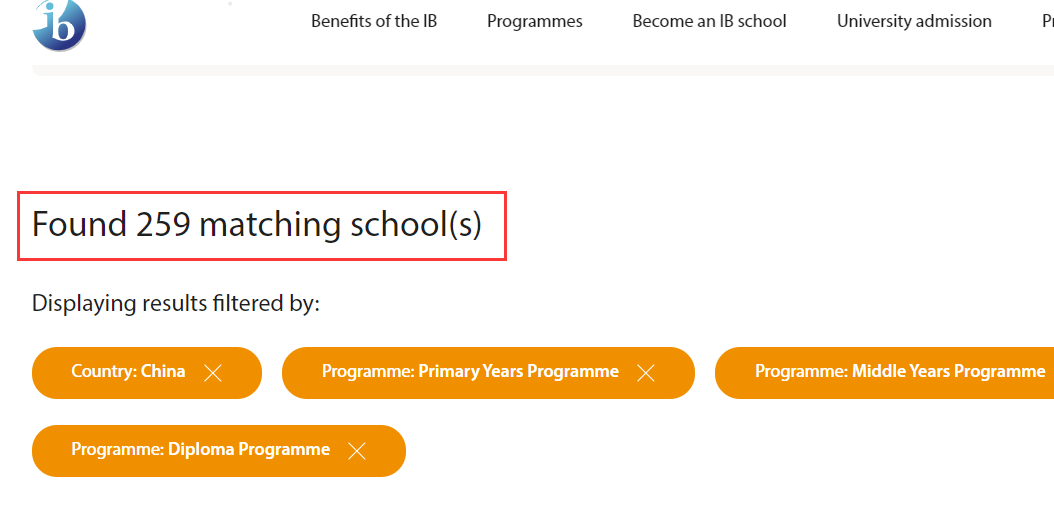Image resolution: width=1054 pixels, height=510 pixels.
Task: Click the number 259 in the heading
Action: click(163, 225)
